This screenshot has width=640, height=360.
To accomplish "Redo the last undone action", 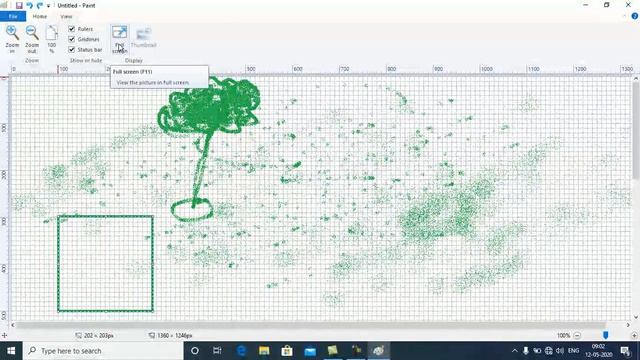I will [40, 6].
